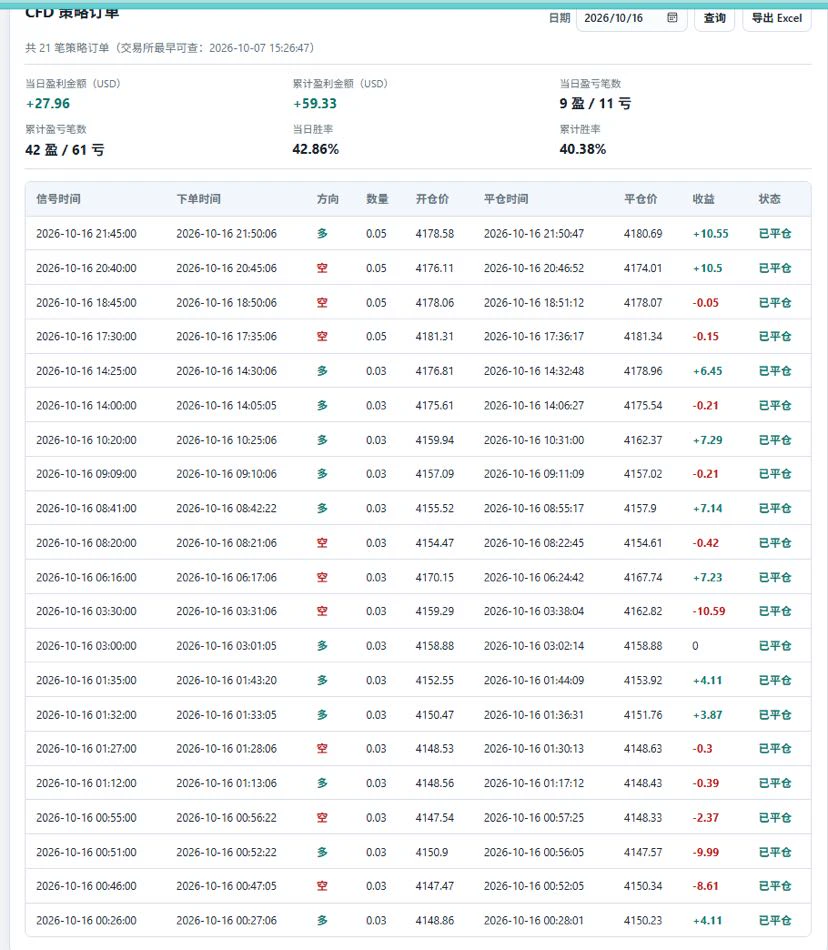Click the 已平仓 status in the 06:16:00 signal row
Screen dimensions: 828x950
pos(775,577)
